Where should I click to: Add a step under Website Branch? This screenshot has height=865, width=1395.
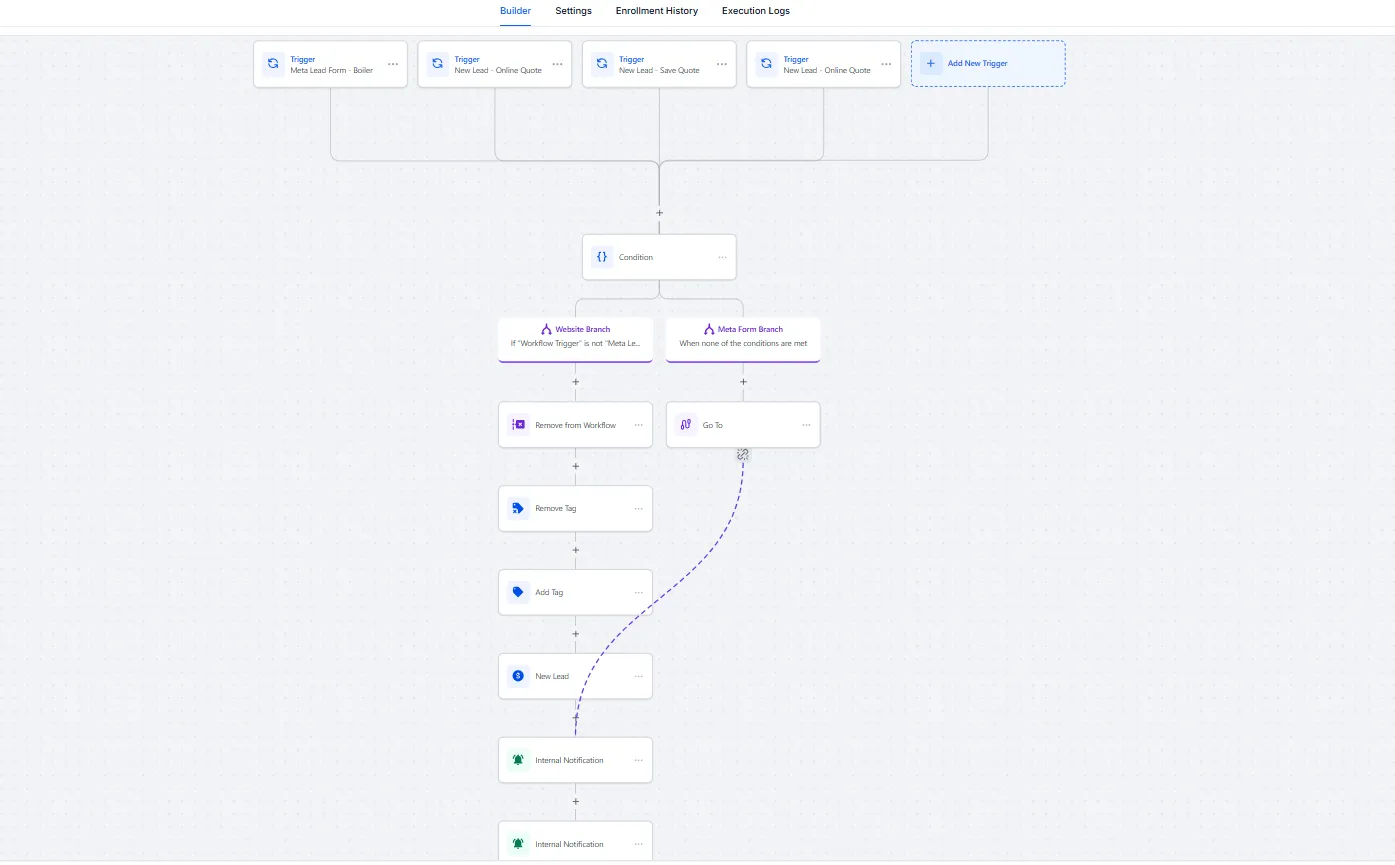coord(576,381)
